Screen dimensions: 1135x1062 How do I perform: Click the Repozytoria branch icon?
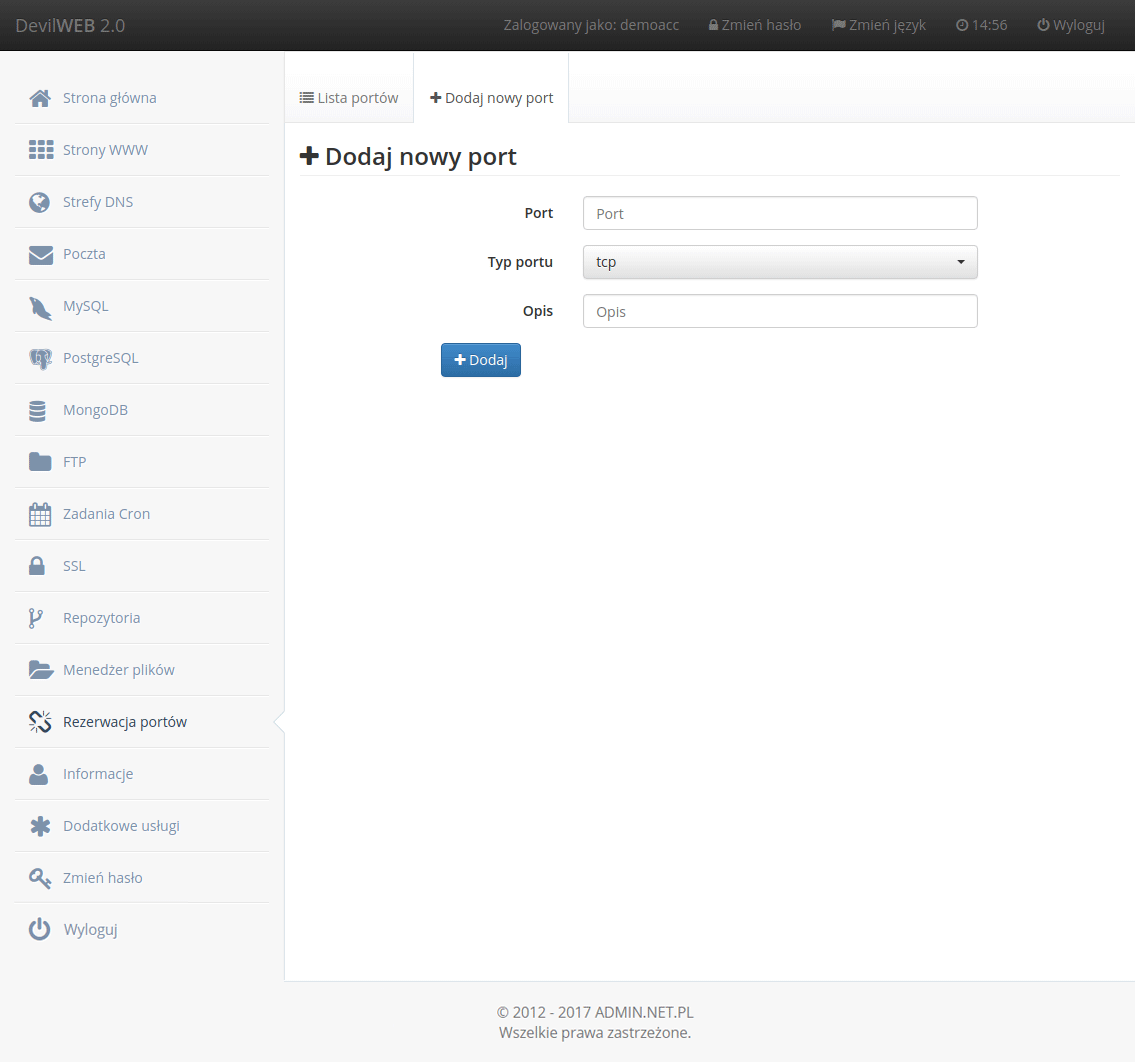[36, 618]
